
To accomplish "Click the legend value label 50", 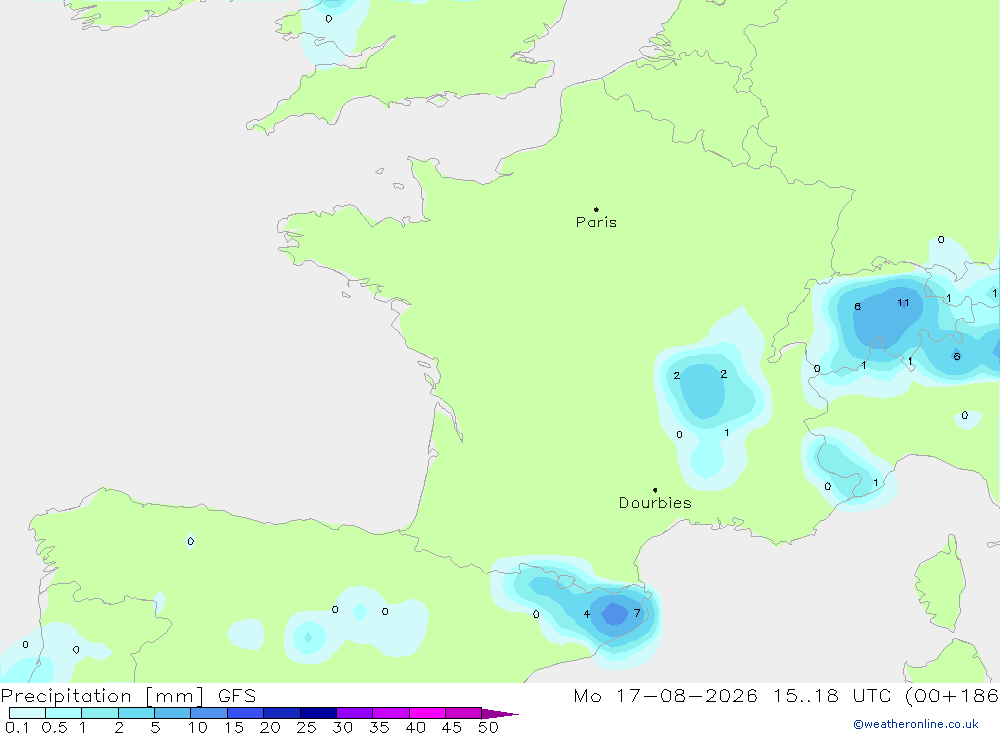I will click(488, 727).
